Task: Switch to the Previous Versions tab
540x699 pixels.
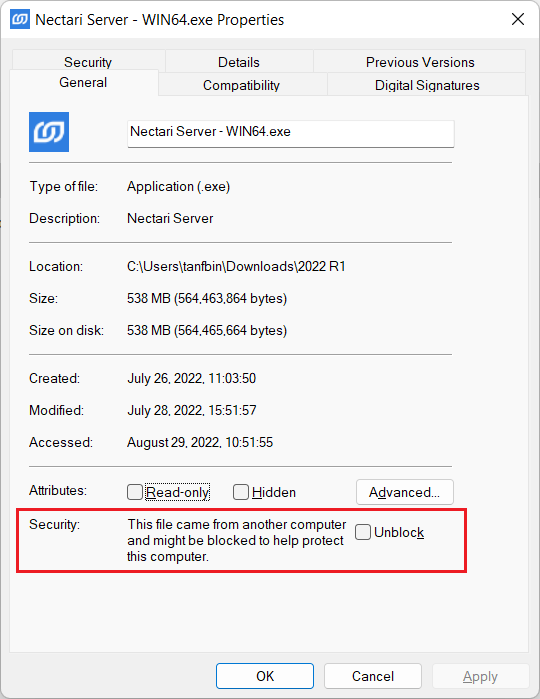Action: point(420,62)
